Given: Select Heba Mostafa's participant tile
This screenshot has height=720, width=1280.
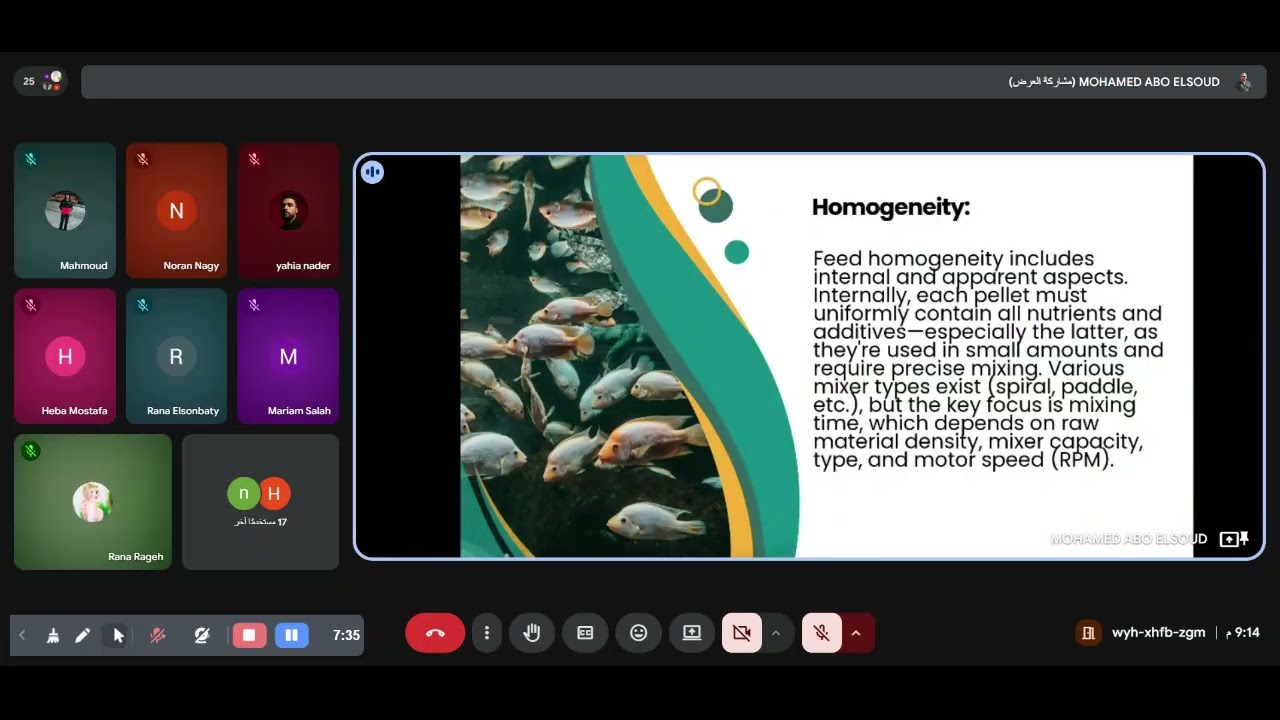Looking at the screenshot, I should (65, 356).
